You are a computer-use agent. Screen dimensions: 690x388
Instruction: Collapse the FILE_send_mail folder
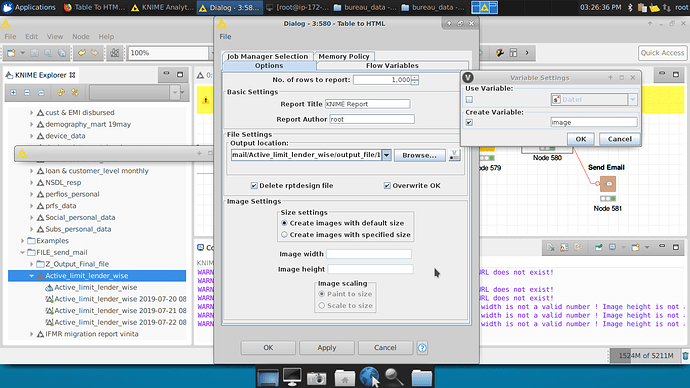[22, 253]
